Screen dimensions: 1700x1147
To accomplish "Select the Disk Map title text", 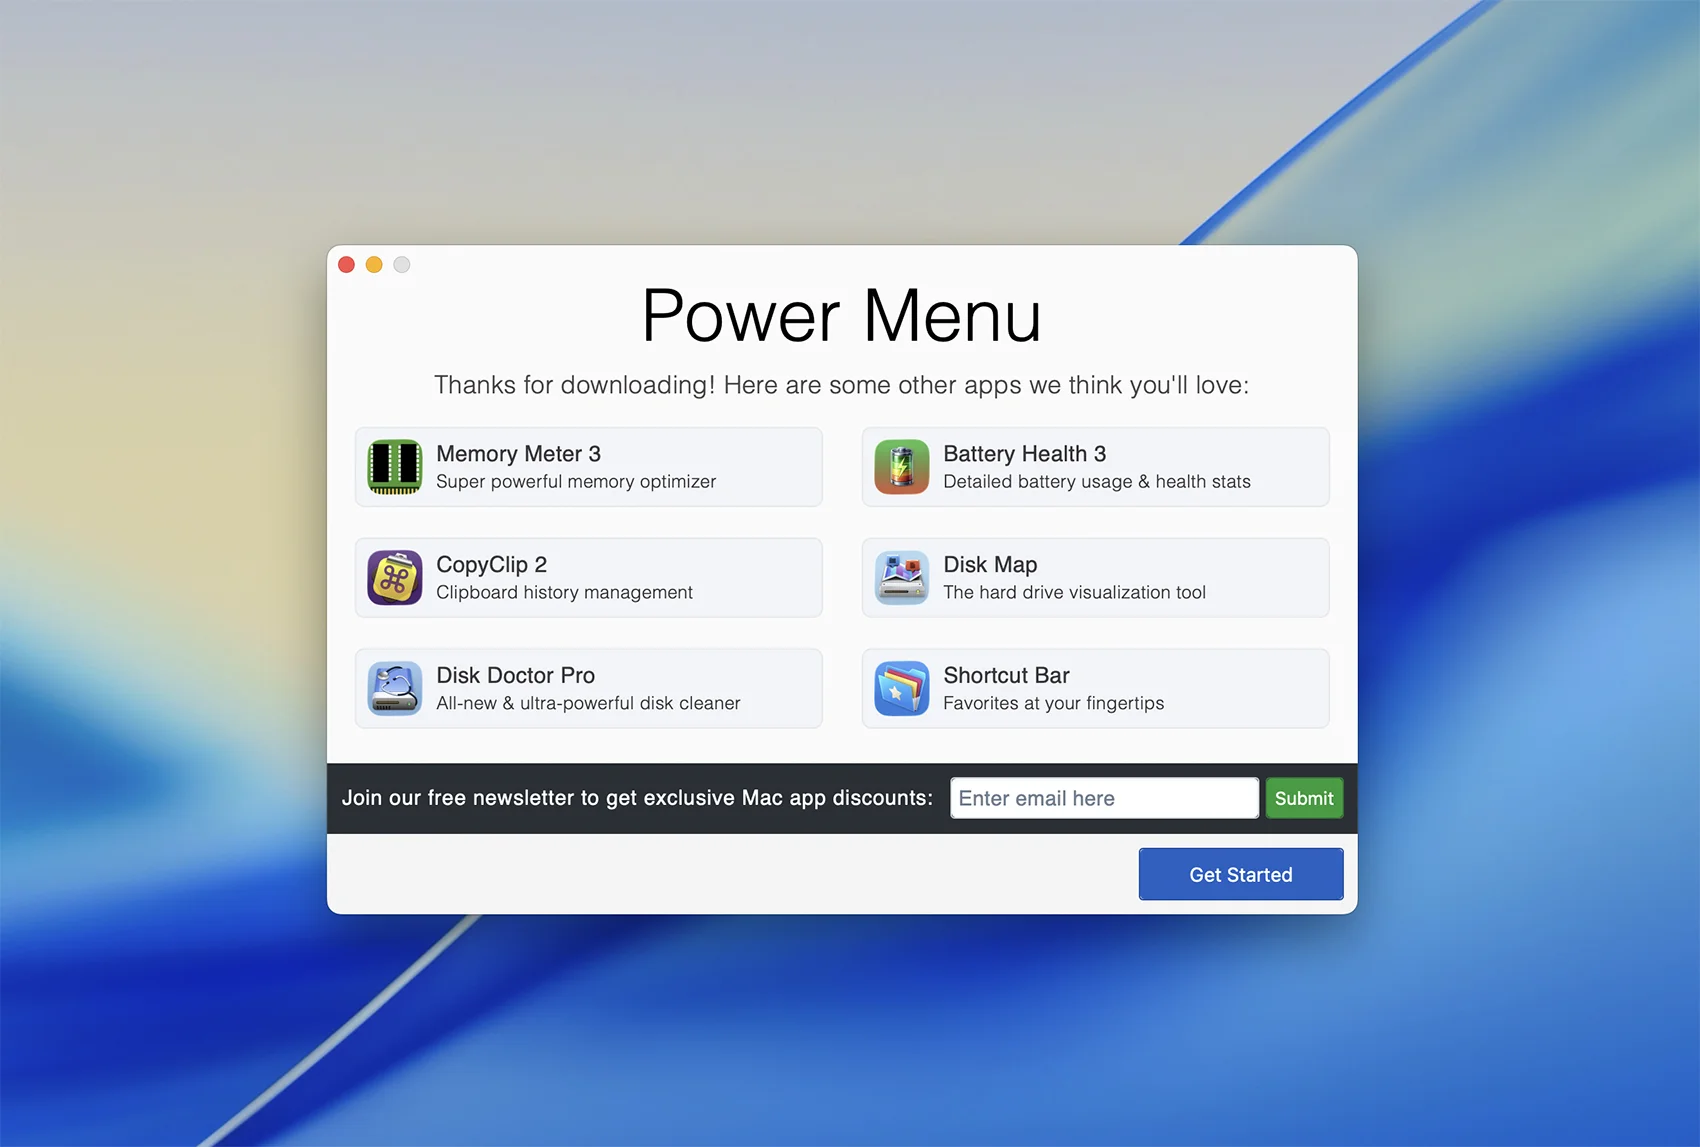I will pos(990,565).
